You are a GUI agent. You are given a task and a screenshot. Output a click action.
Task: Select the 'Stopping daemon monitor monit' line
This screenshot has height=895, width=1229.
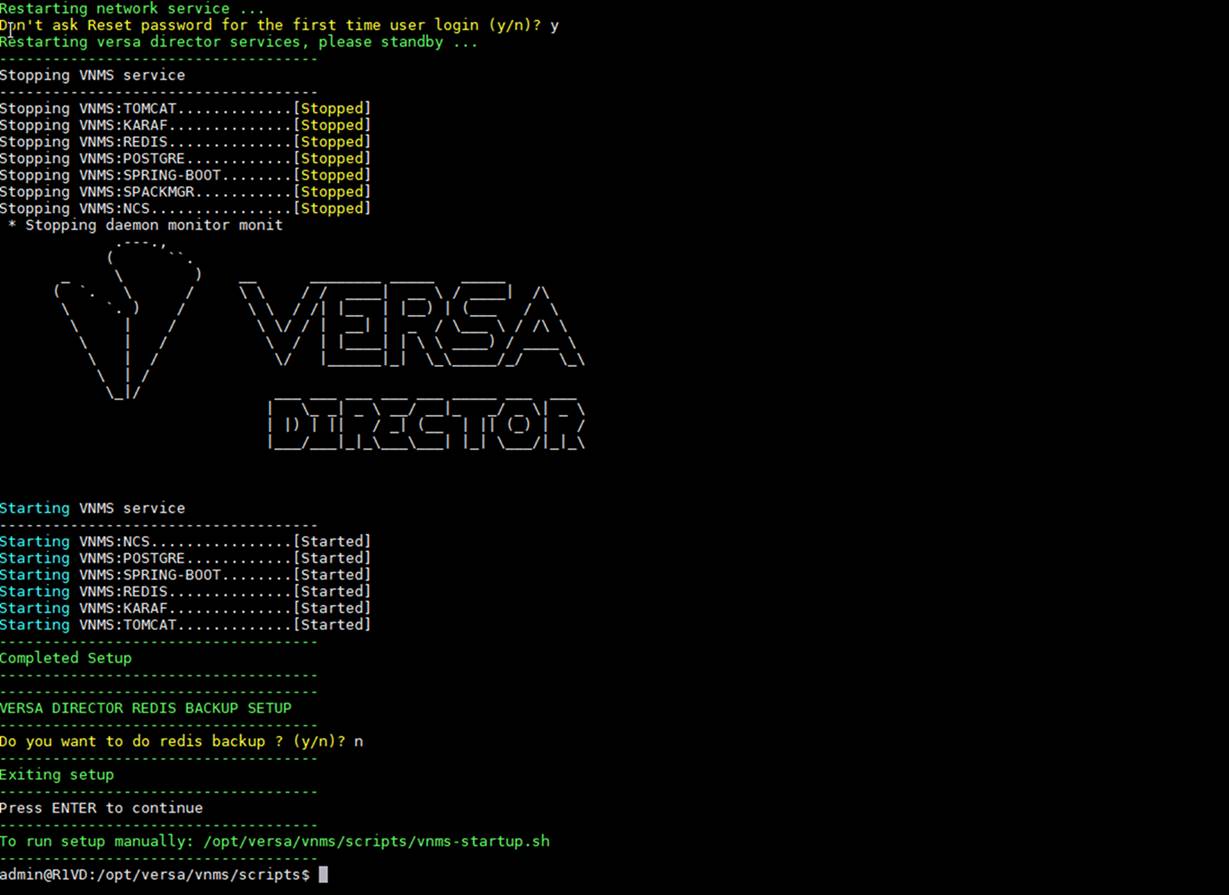145,225
